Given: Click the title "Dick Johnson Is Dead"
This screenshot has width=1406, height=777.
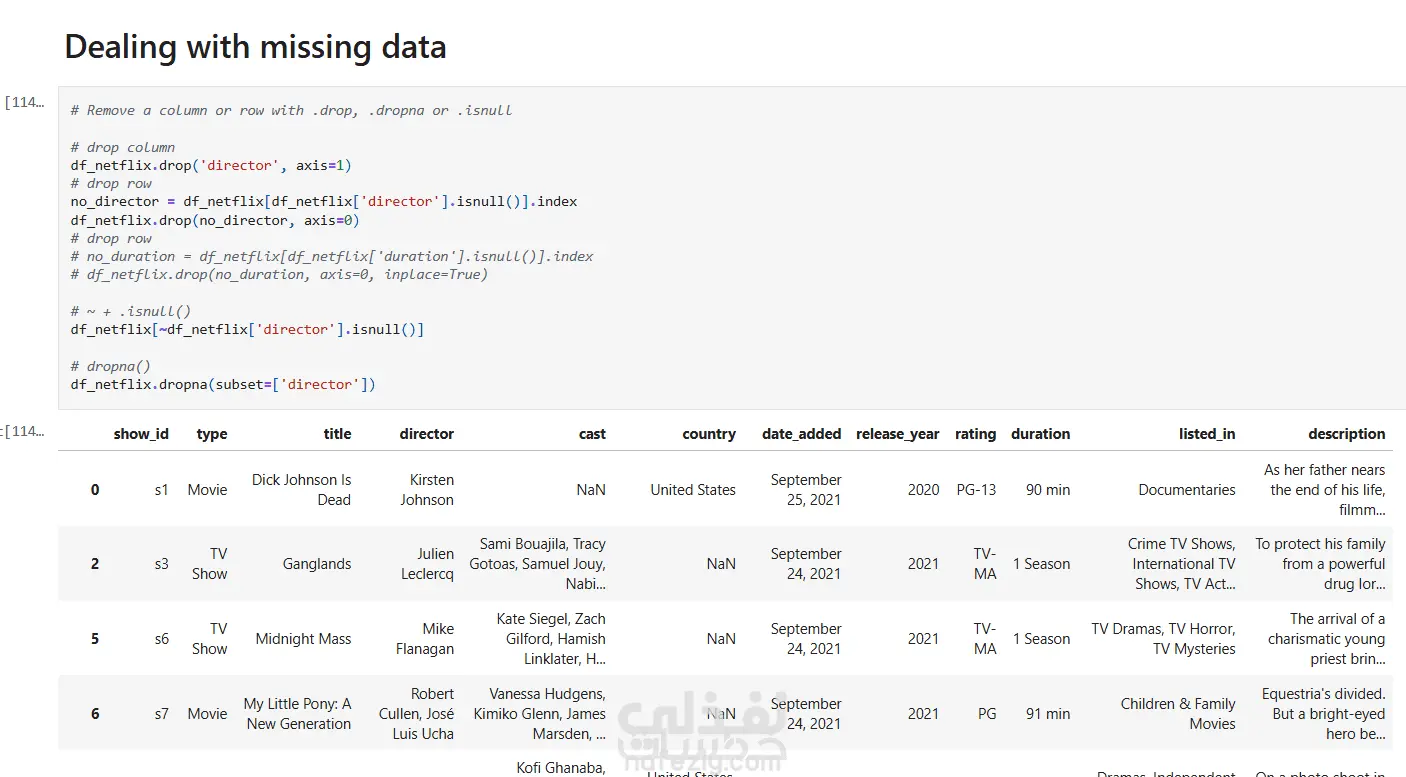Looking at the screenshot, I should [x=301, y=490].
